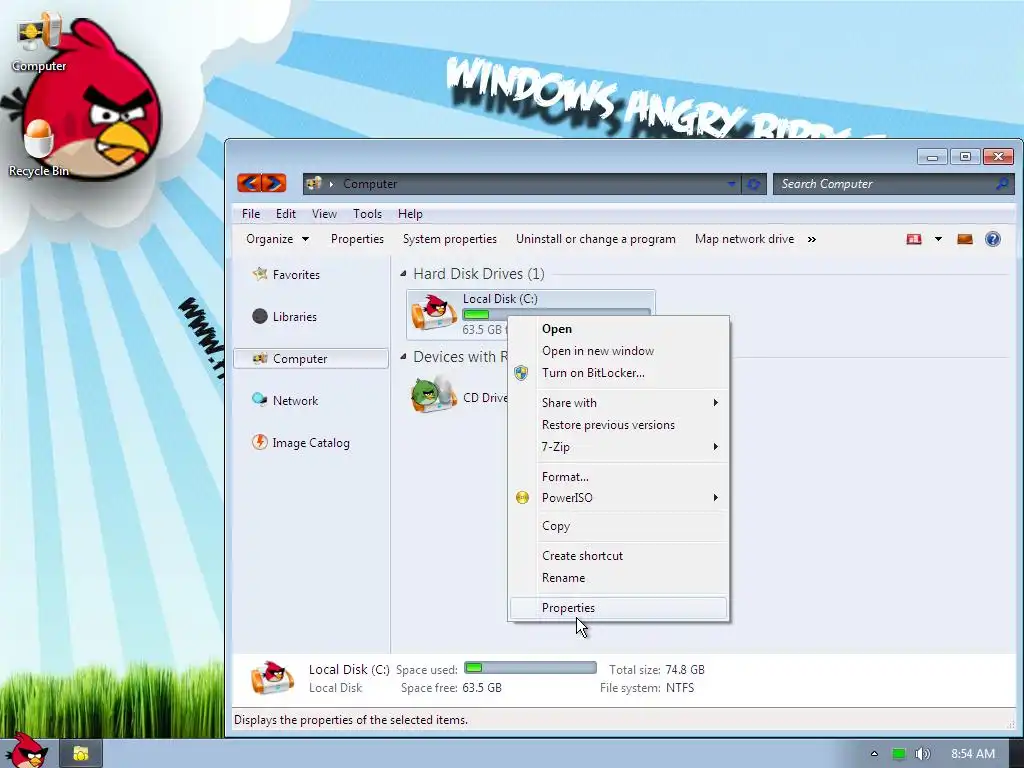Select the CD Drive green bird icon

[x=434, y=393]
